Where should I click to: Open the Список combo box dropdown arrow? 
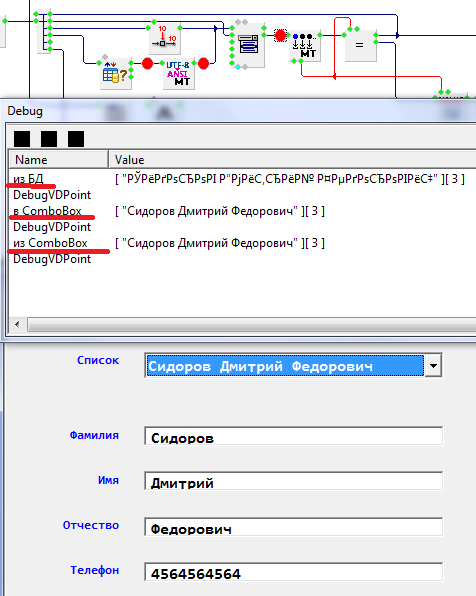coord(433,366)
